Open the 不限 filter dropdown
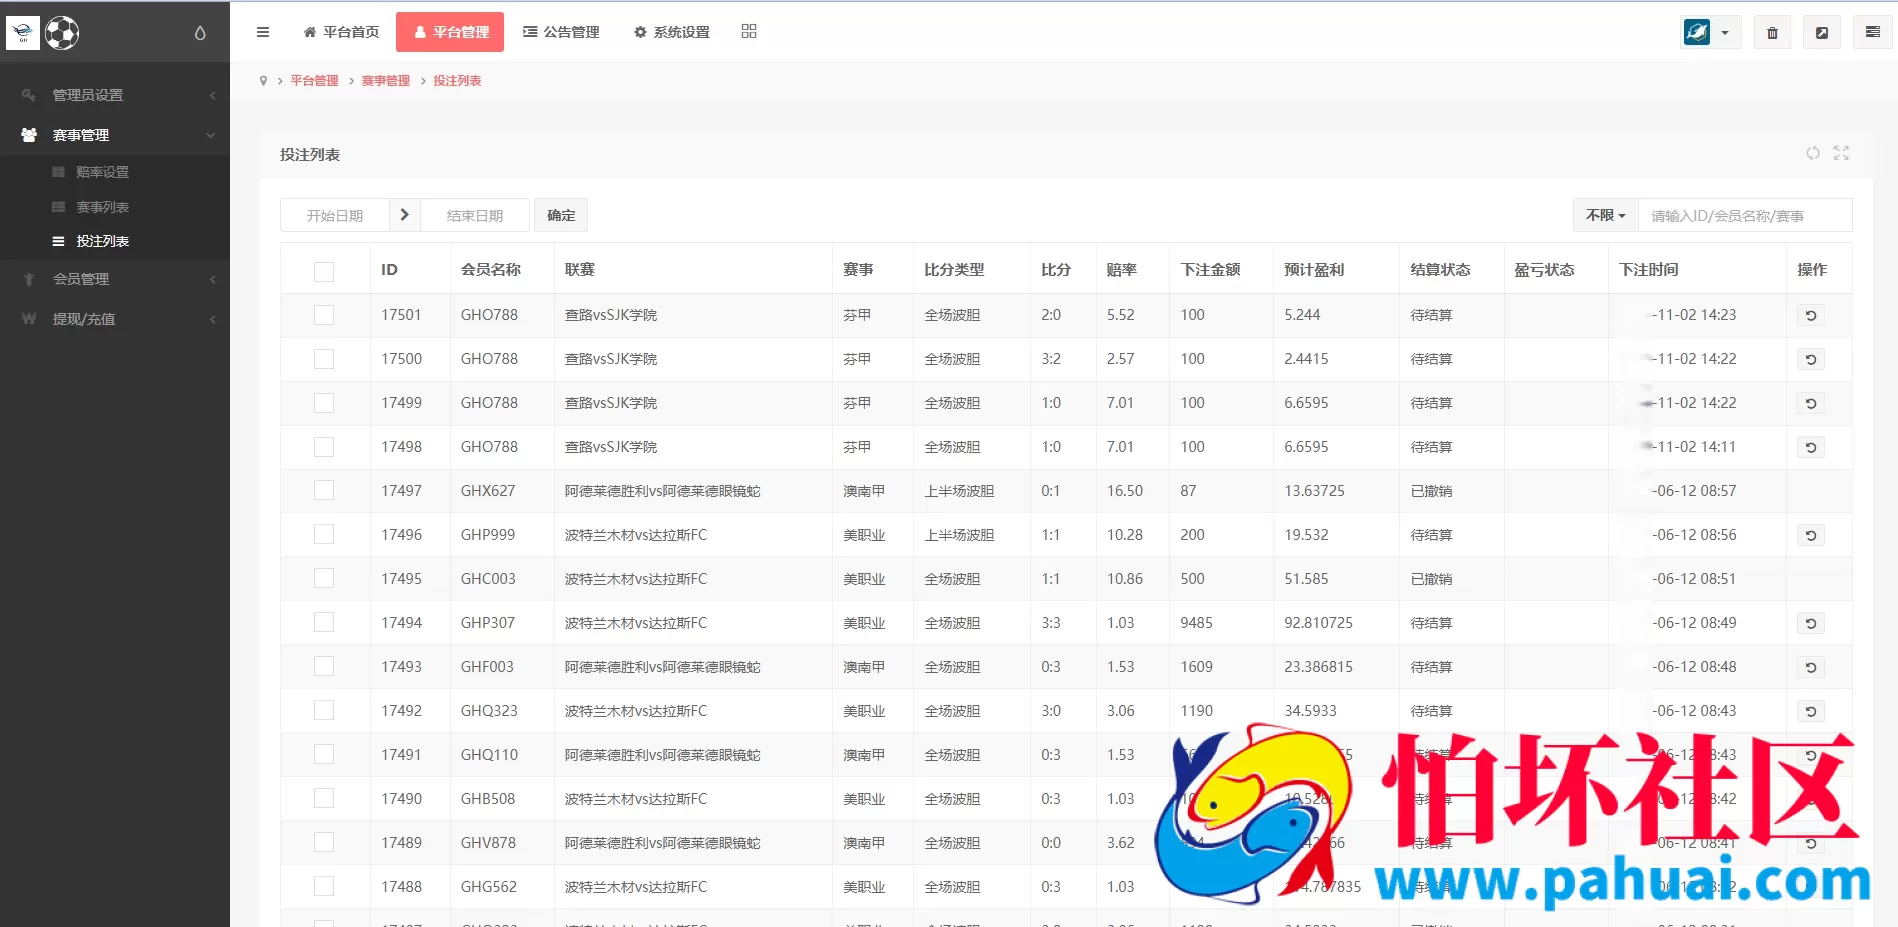This screenshot has height=927, width=1898. tap(1605, 215)
